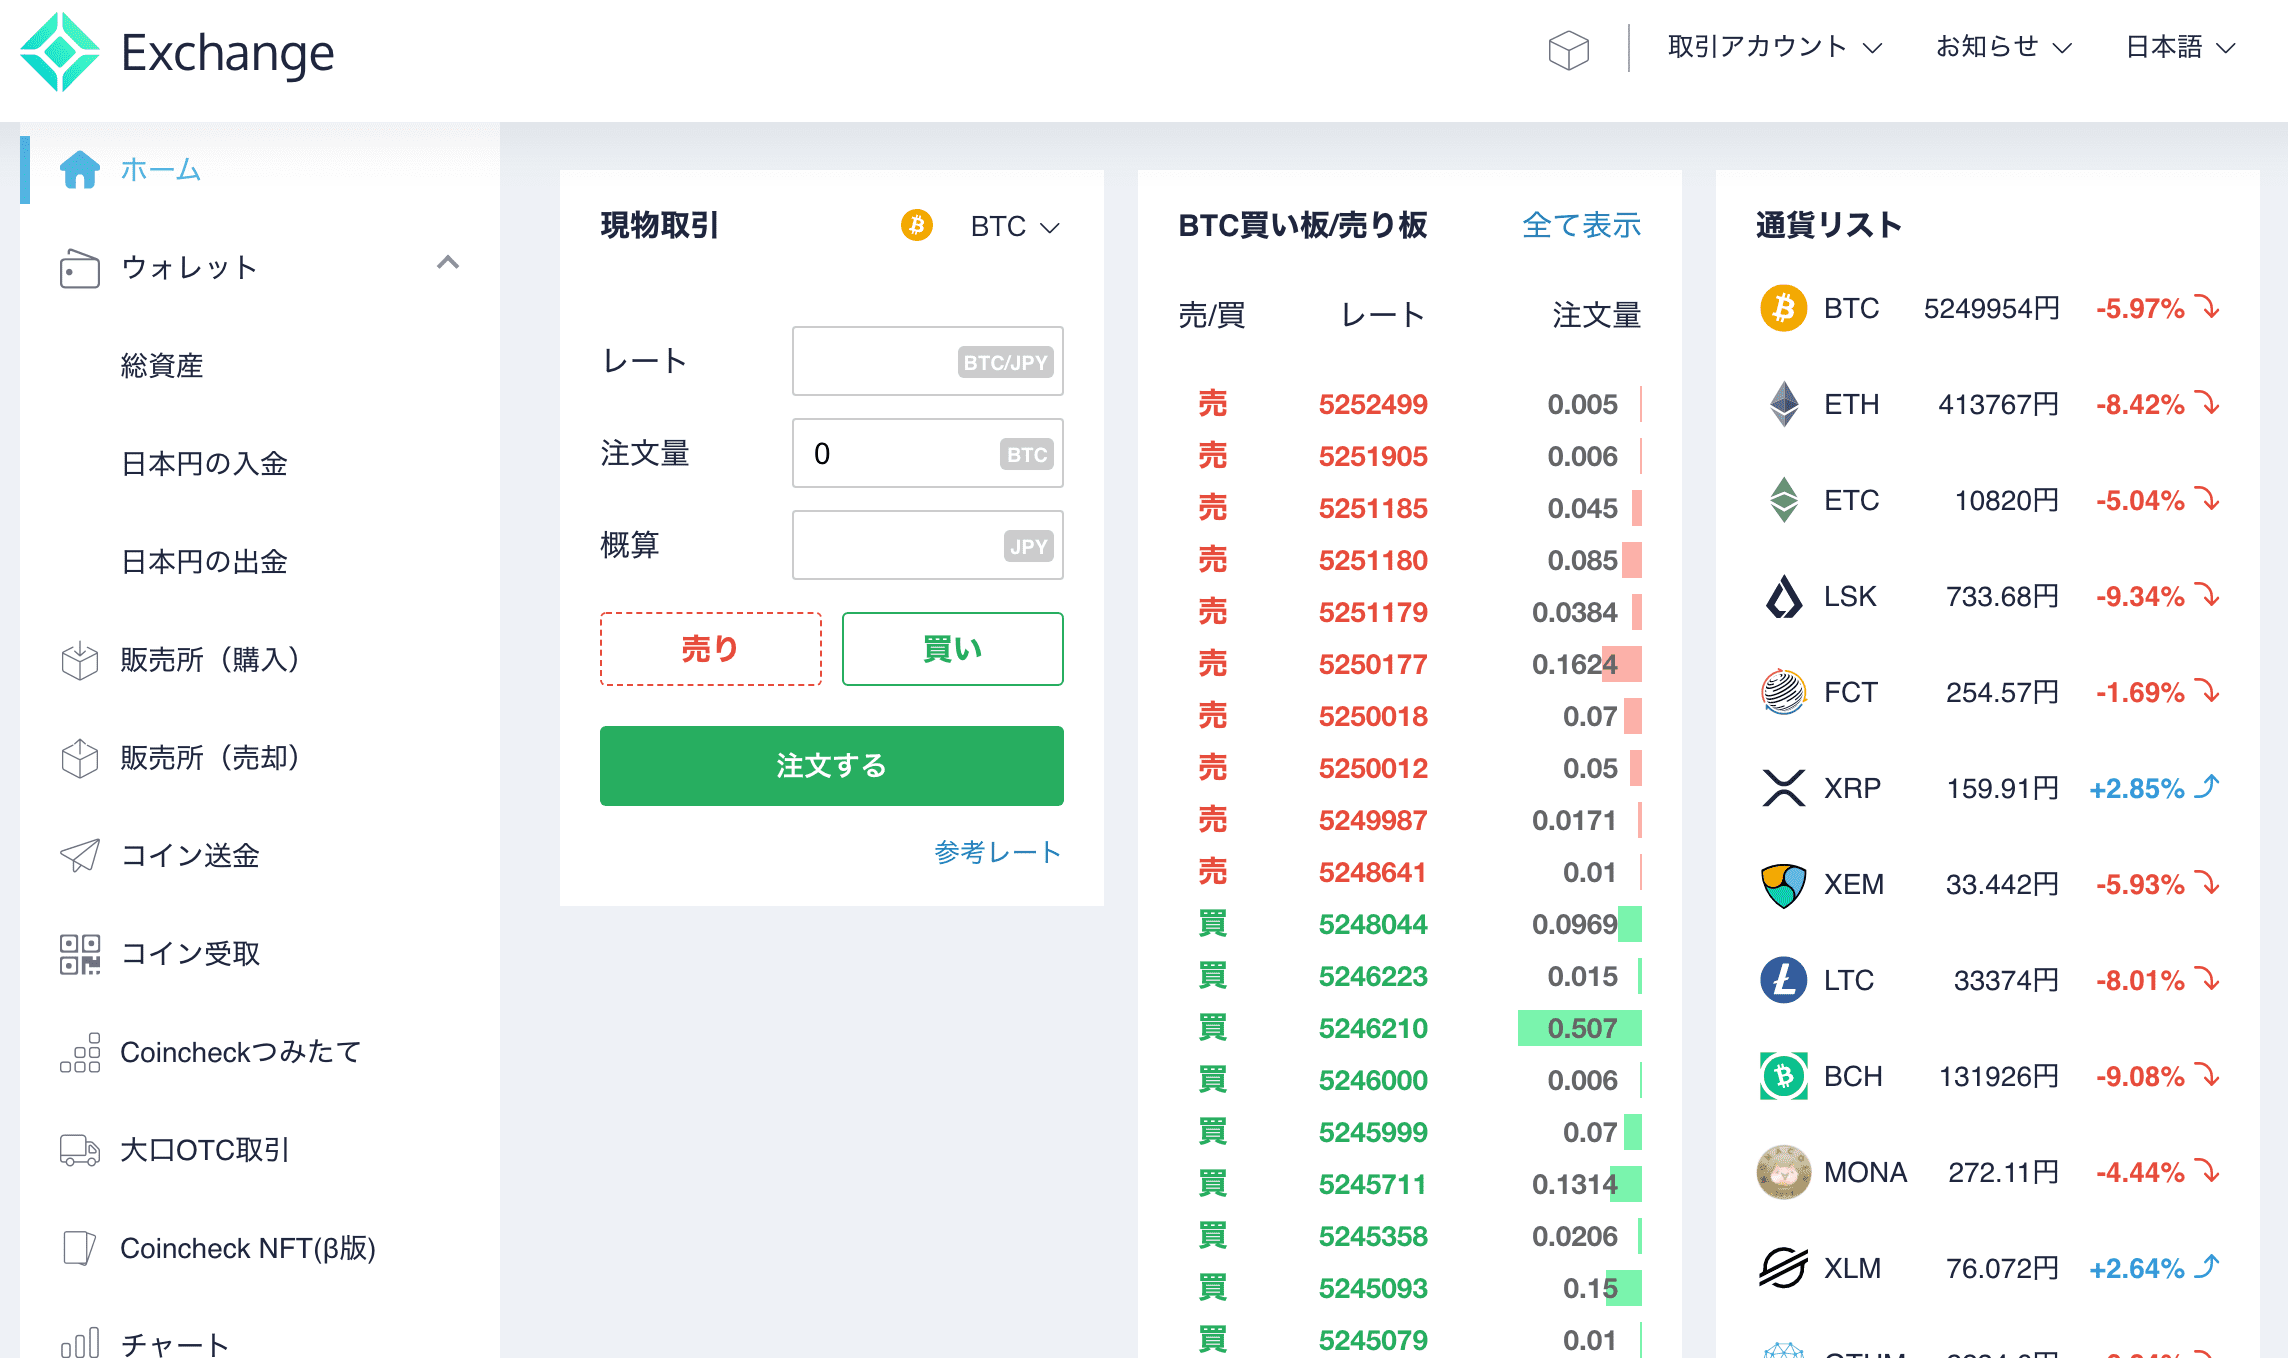Open the 取引アカウント dropdown menu
The image size is (2288, 1358).
1774,47
